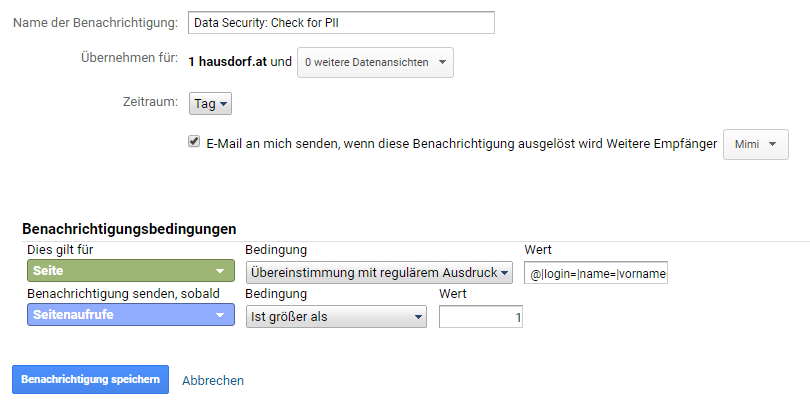Click the Abbrechen link
This screenshot has height=404, width=810.
click(213, 380)
